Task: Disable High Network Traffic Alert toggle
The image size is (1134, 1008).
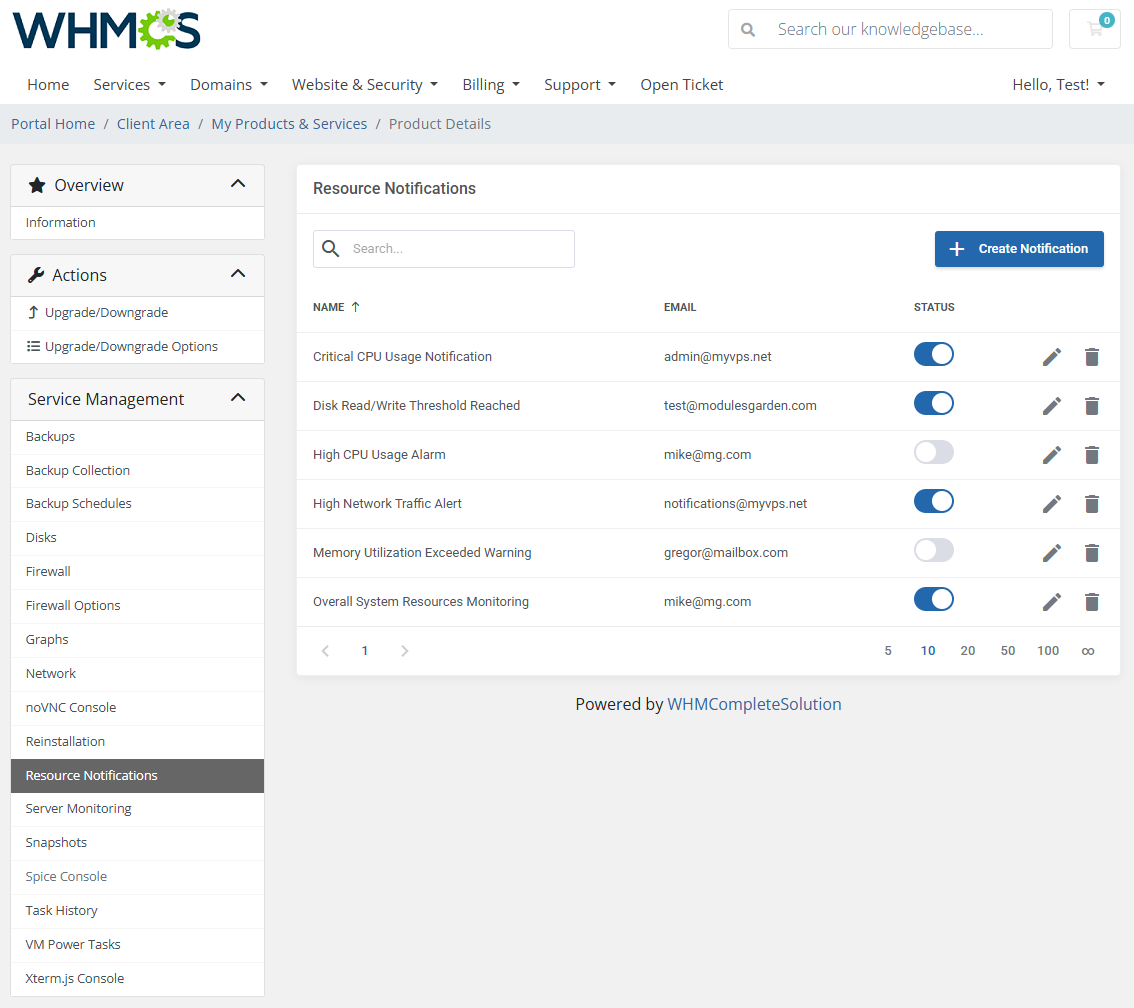Action: pyautogui.click(x=934, y=501)
